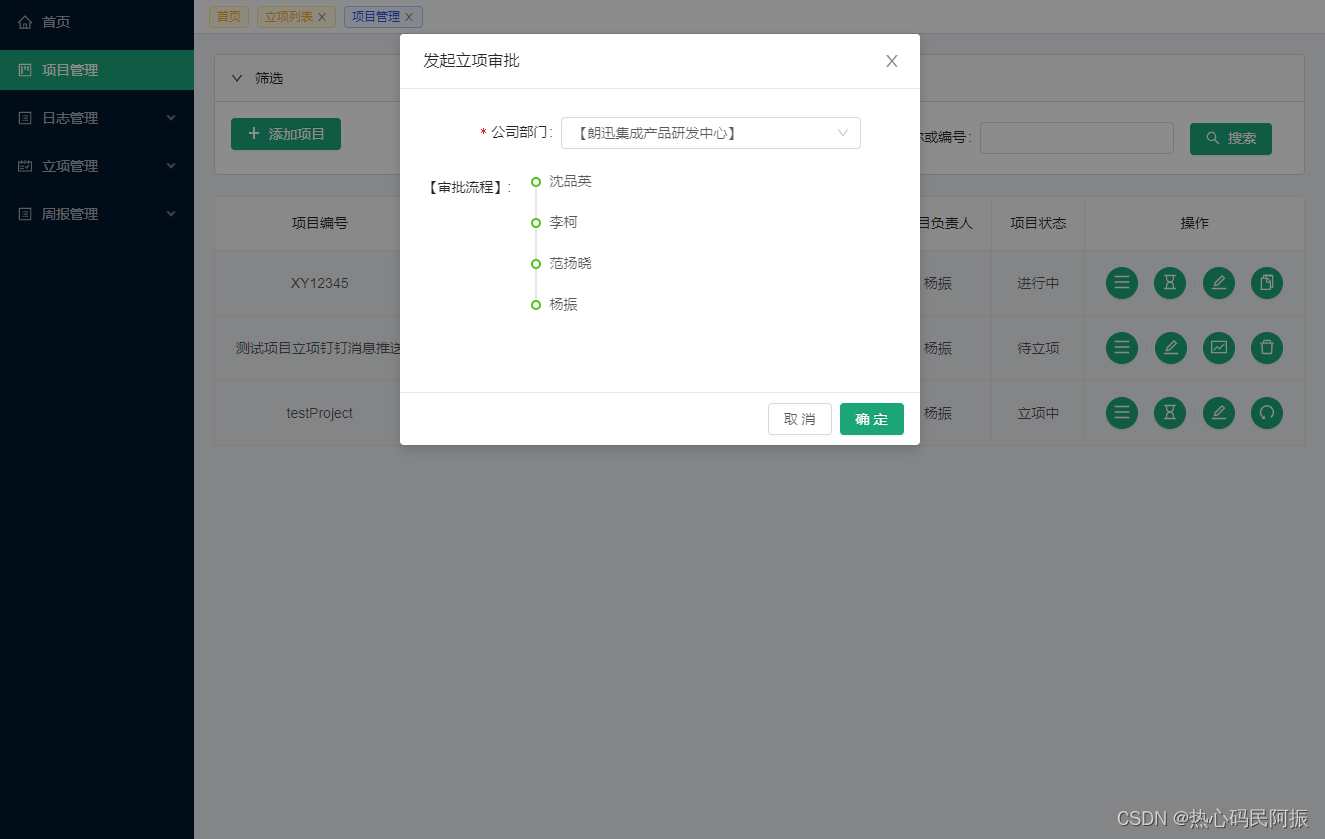
Task: Click the testProject project number cell
Action: tap(320, 413)
